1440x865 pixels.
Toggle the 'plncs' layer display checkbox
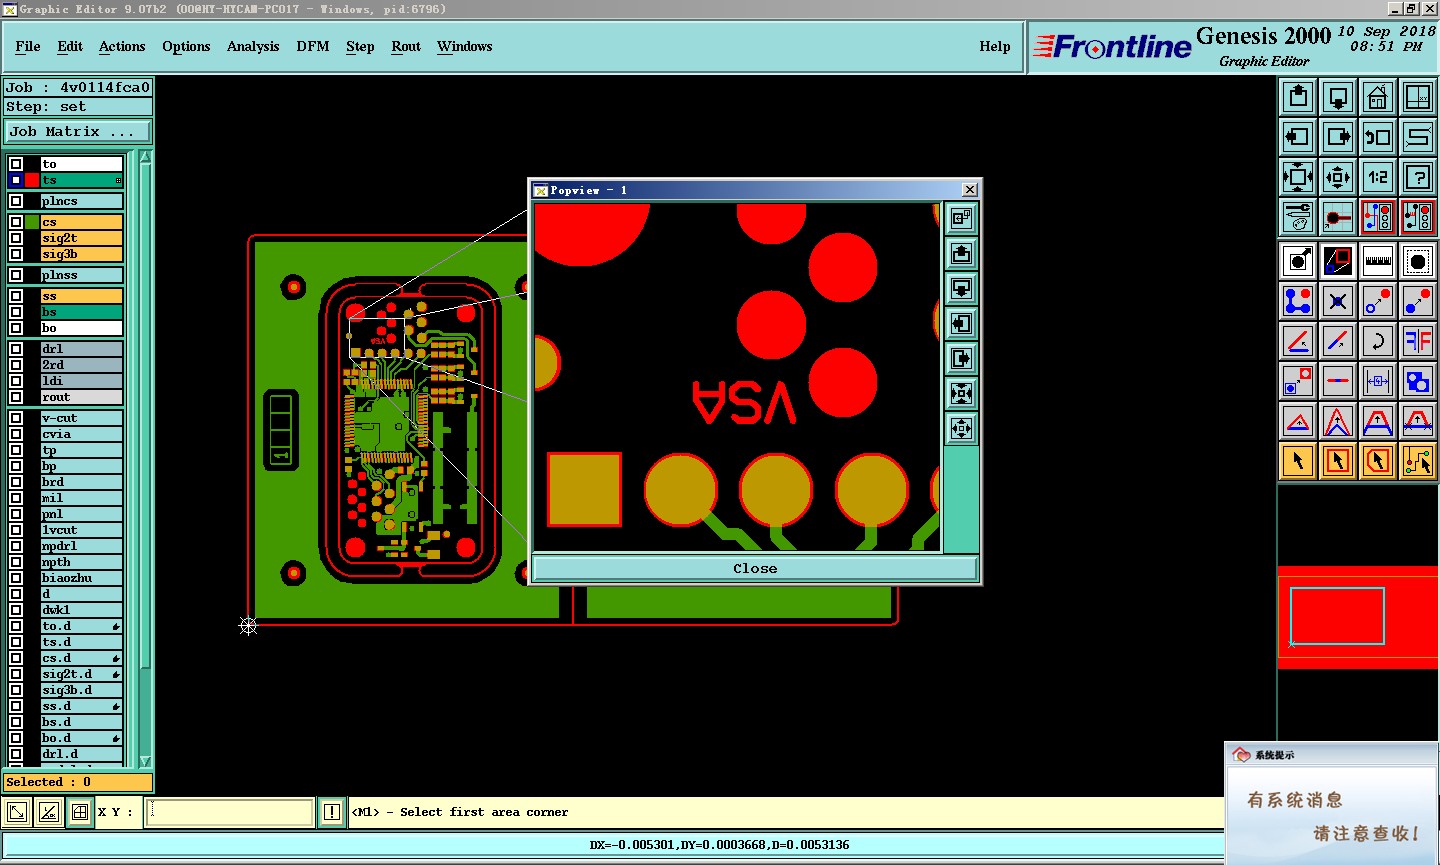(16, 201)
